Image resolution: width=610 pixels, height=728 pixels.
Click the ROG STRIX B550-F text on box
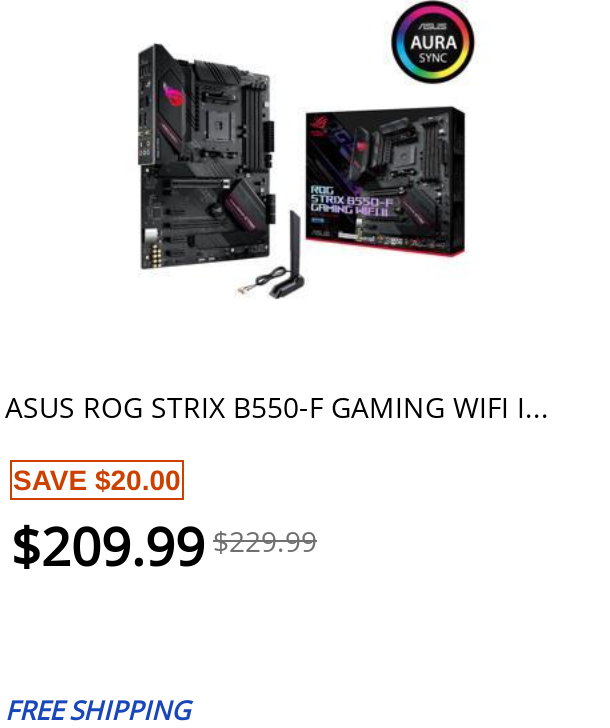coord(351,200)
